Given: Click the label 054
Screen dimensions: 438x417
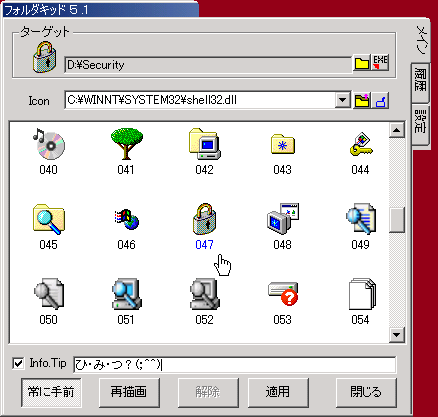Looking at the screenshot, I should tap(360, 320).
